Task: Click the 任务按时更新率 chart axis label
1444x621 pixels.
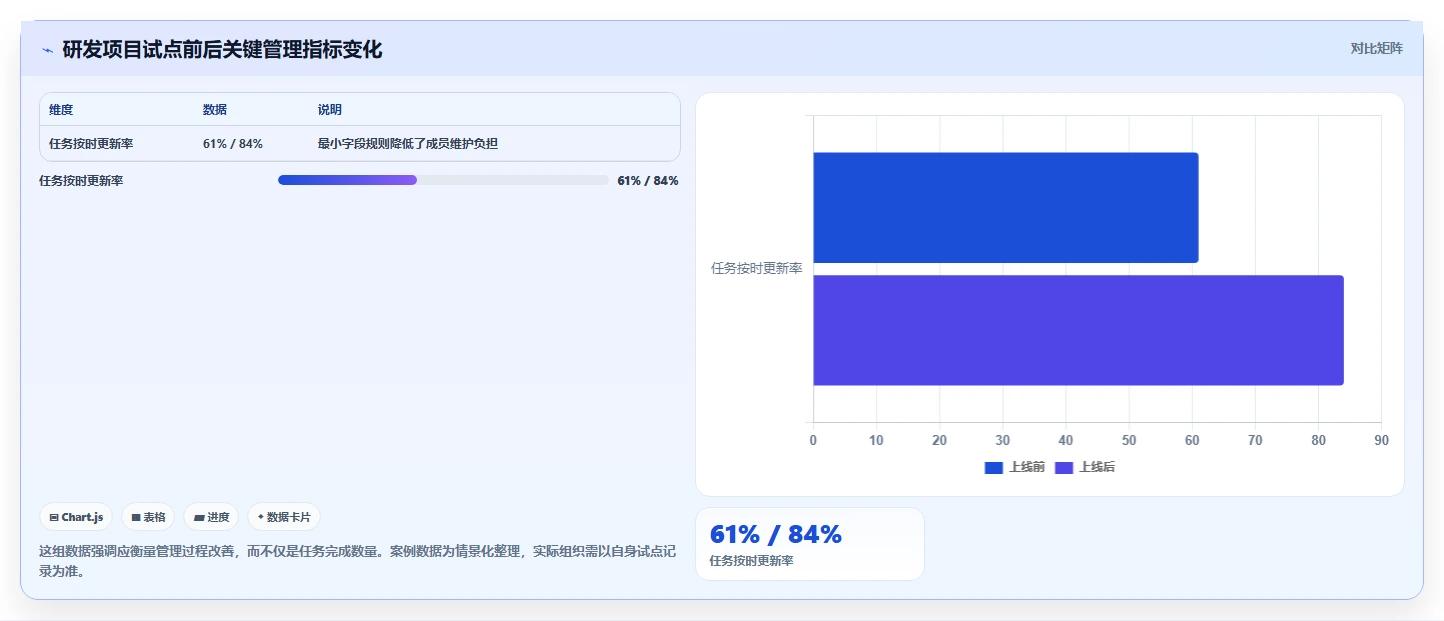Action: (756, 269)
